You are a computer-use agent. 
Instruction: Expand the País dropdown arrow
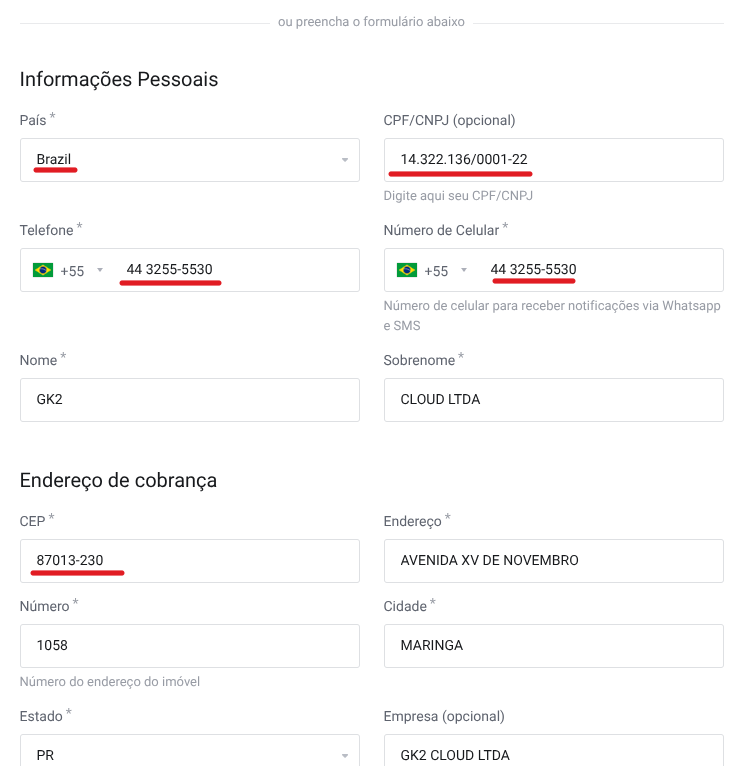[x=344, y=160]
